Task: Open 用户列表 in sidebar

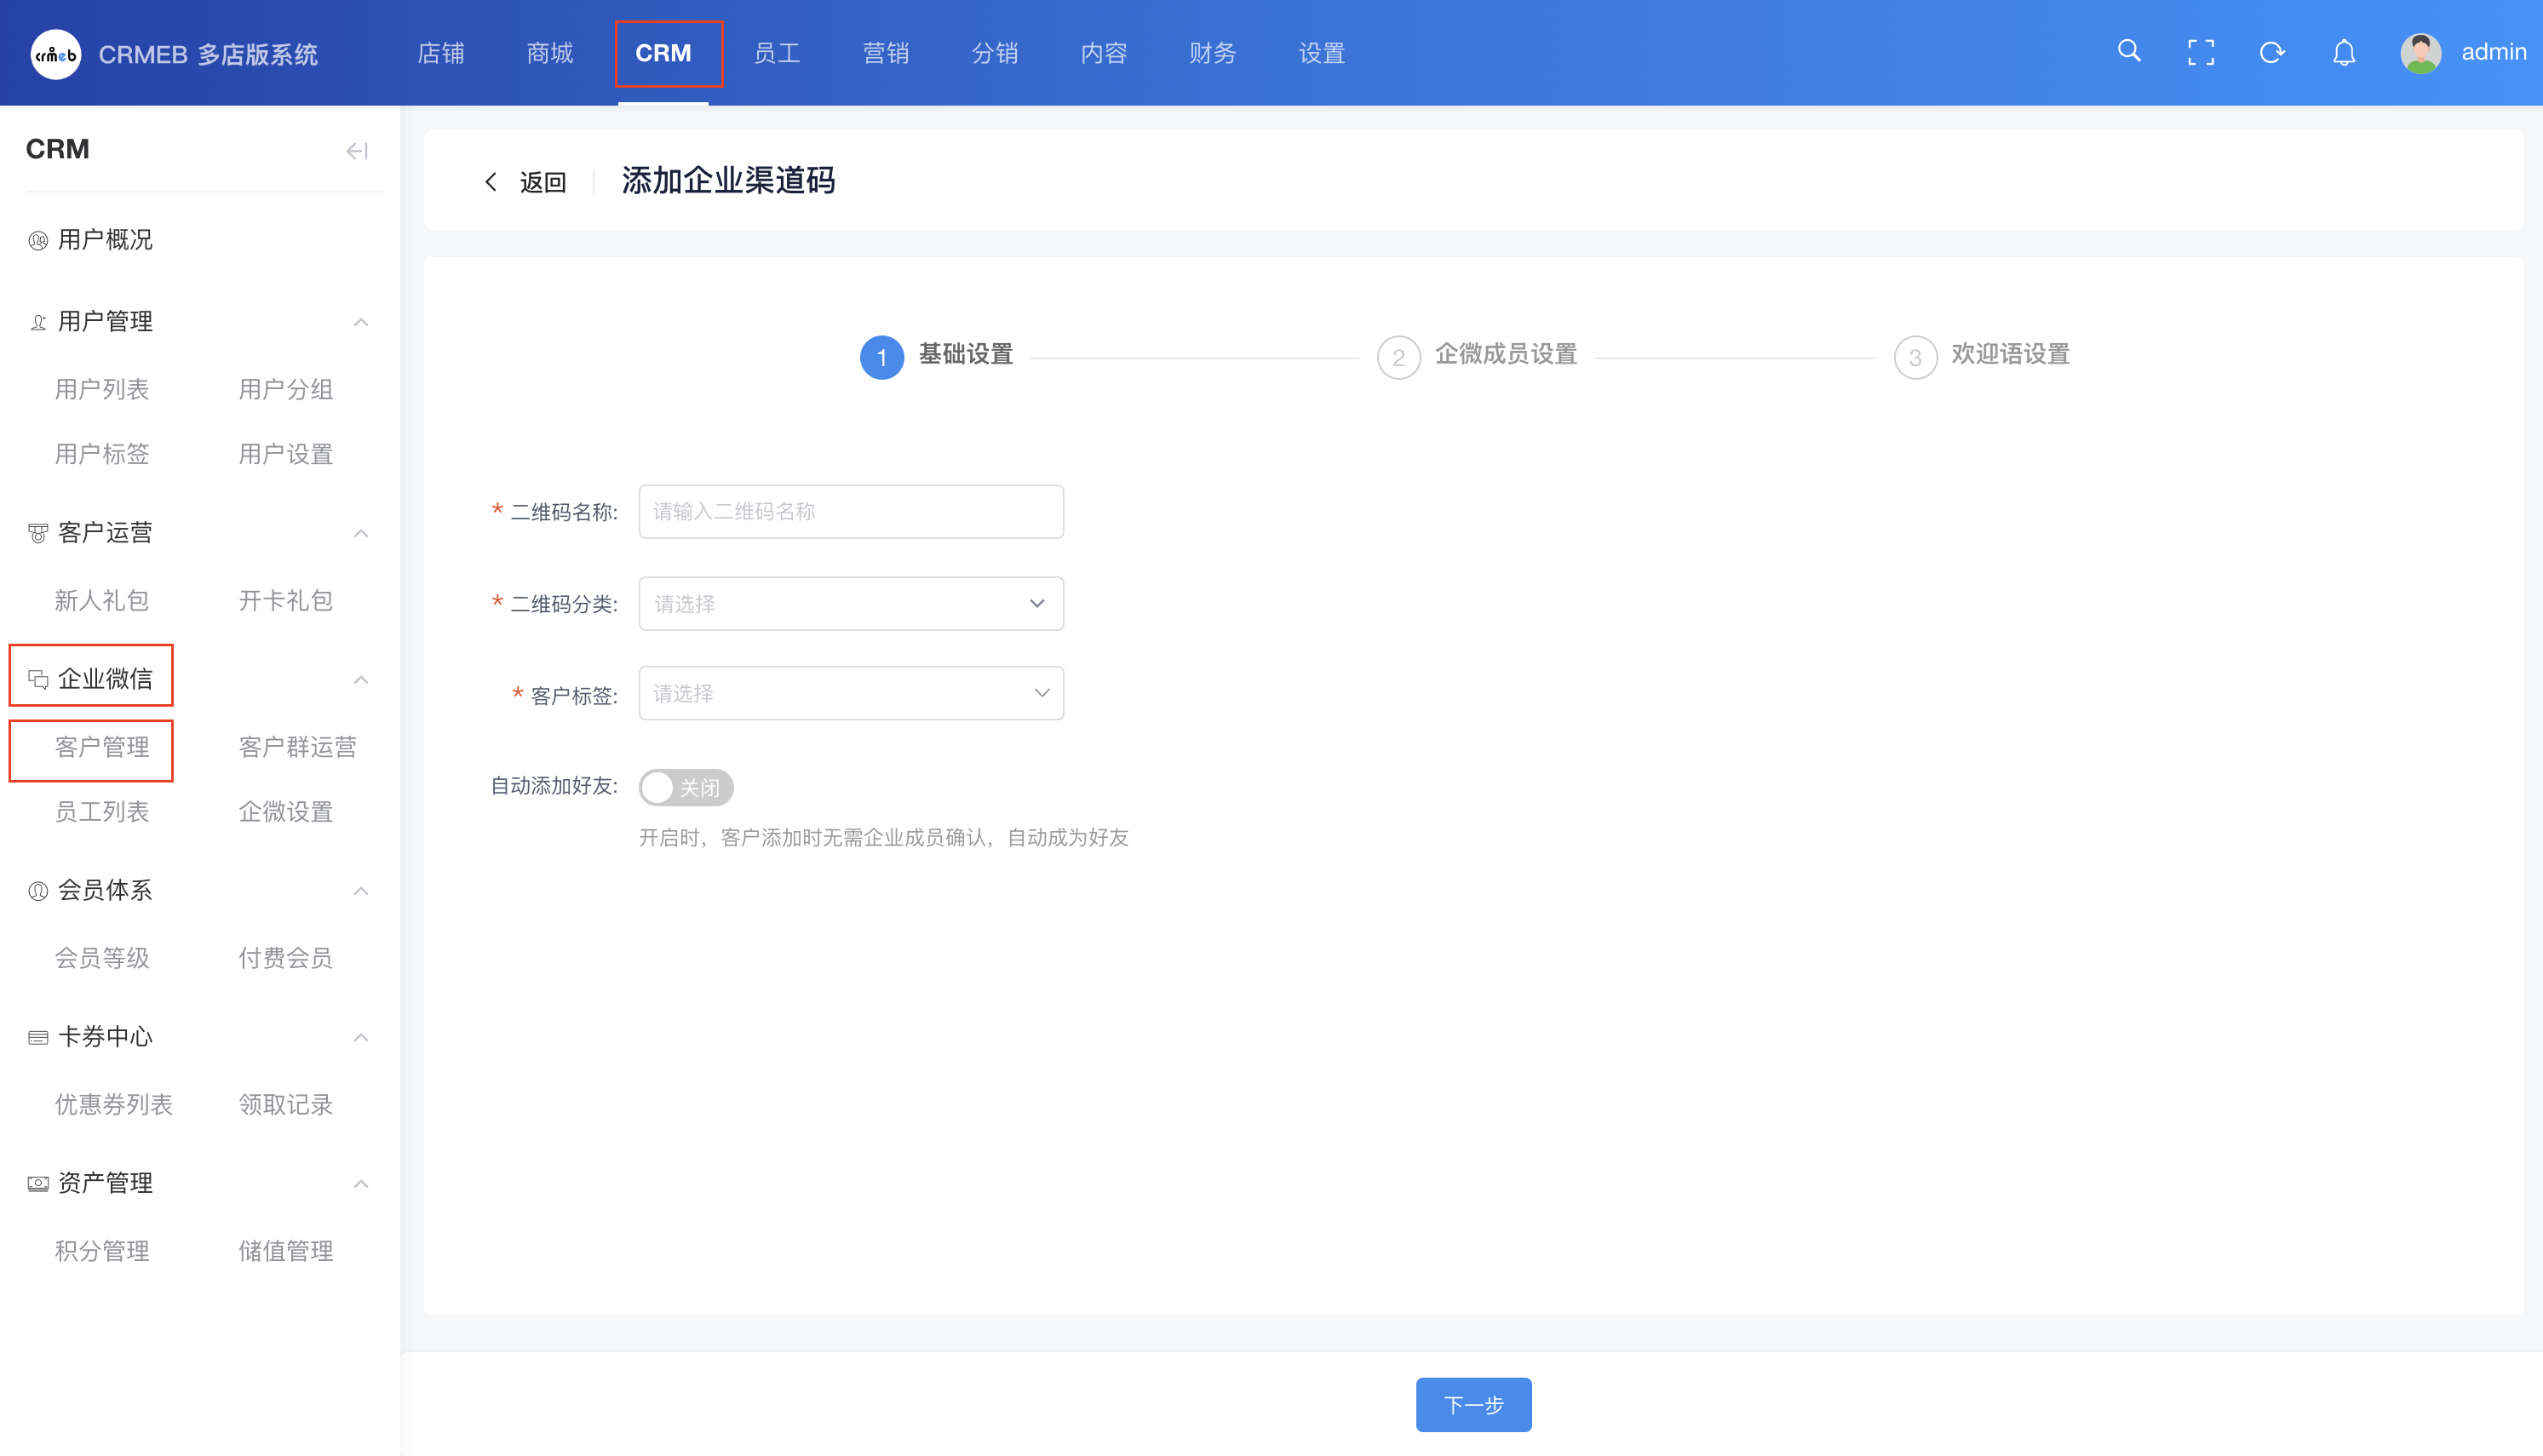Action: pos(102,389)
